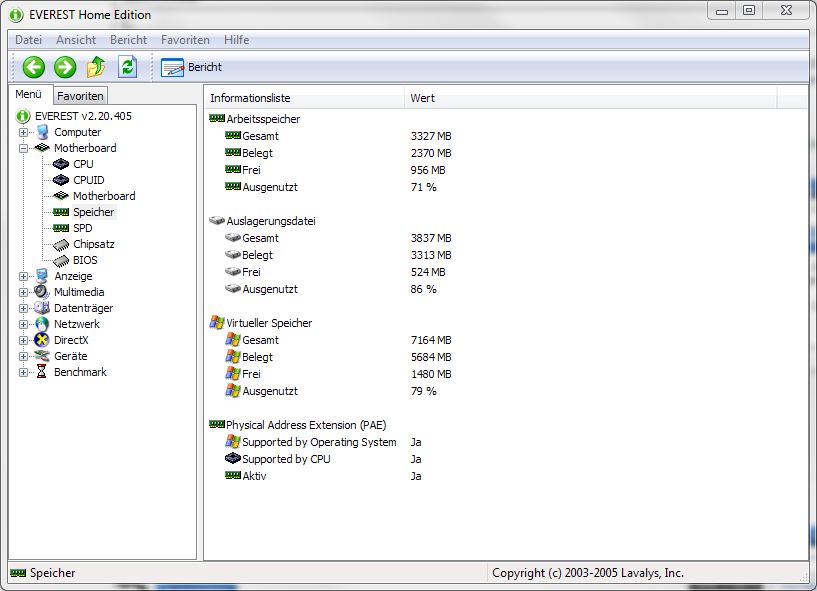The width and height of the screenshot is (817, 591).
Task: Expand the Benchmark tree node
Action: coord(23,372)
